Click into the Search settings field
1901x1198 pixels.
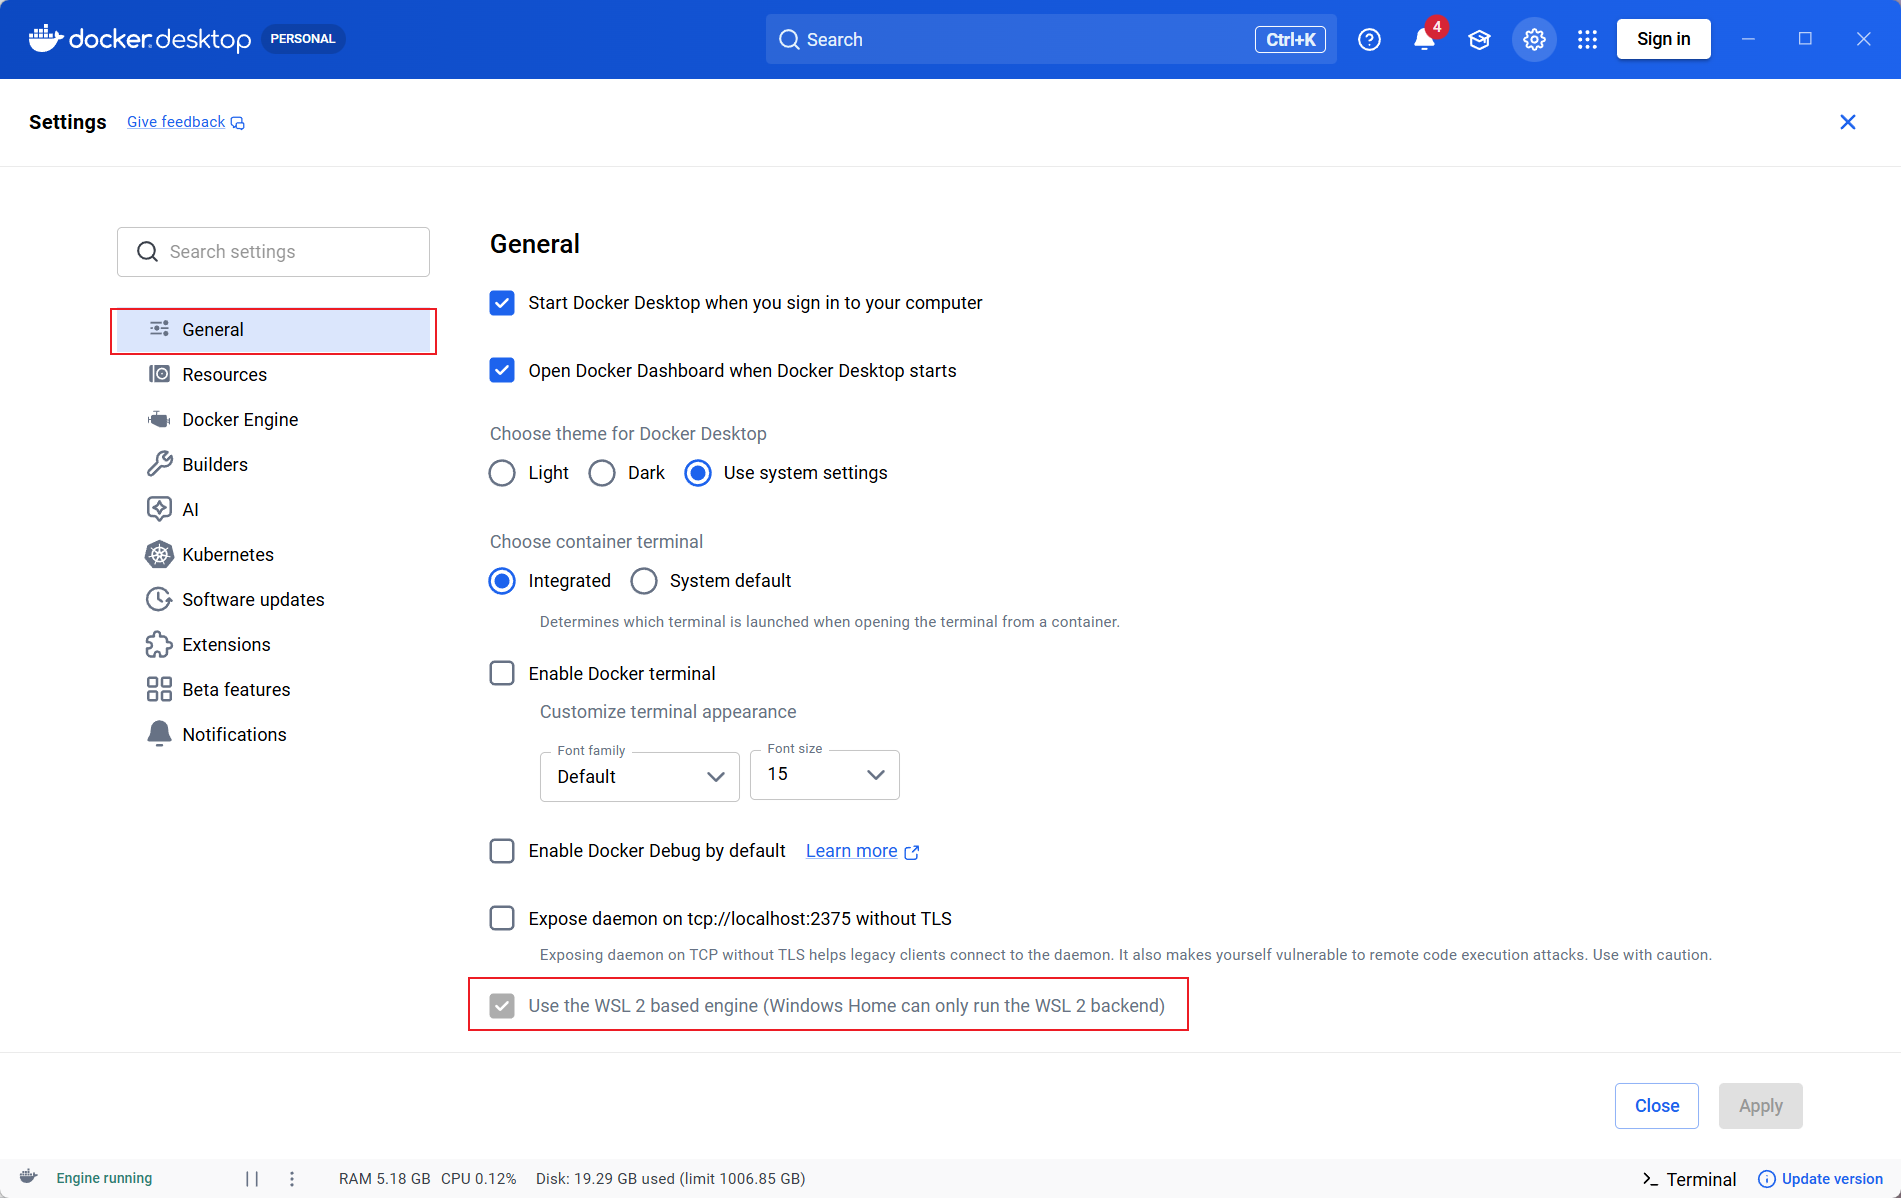pyautogui.click(x=273, y=252)
